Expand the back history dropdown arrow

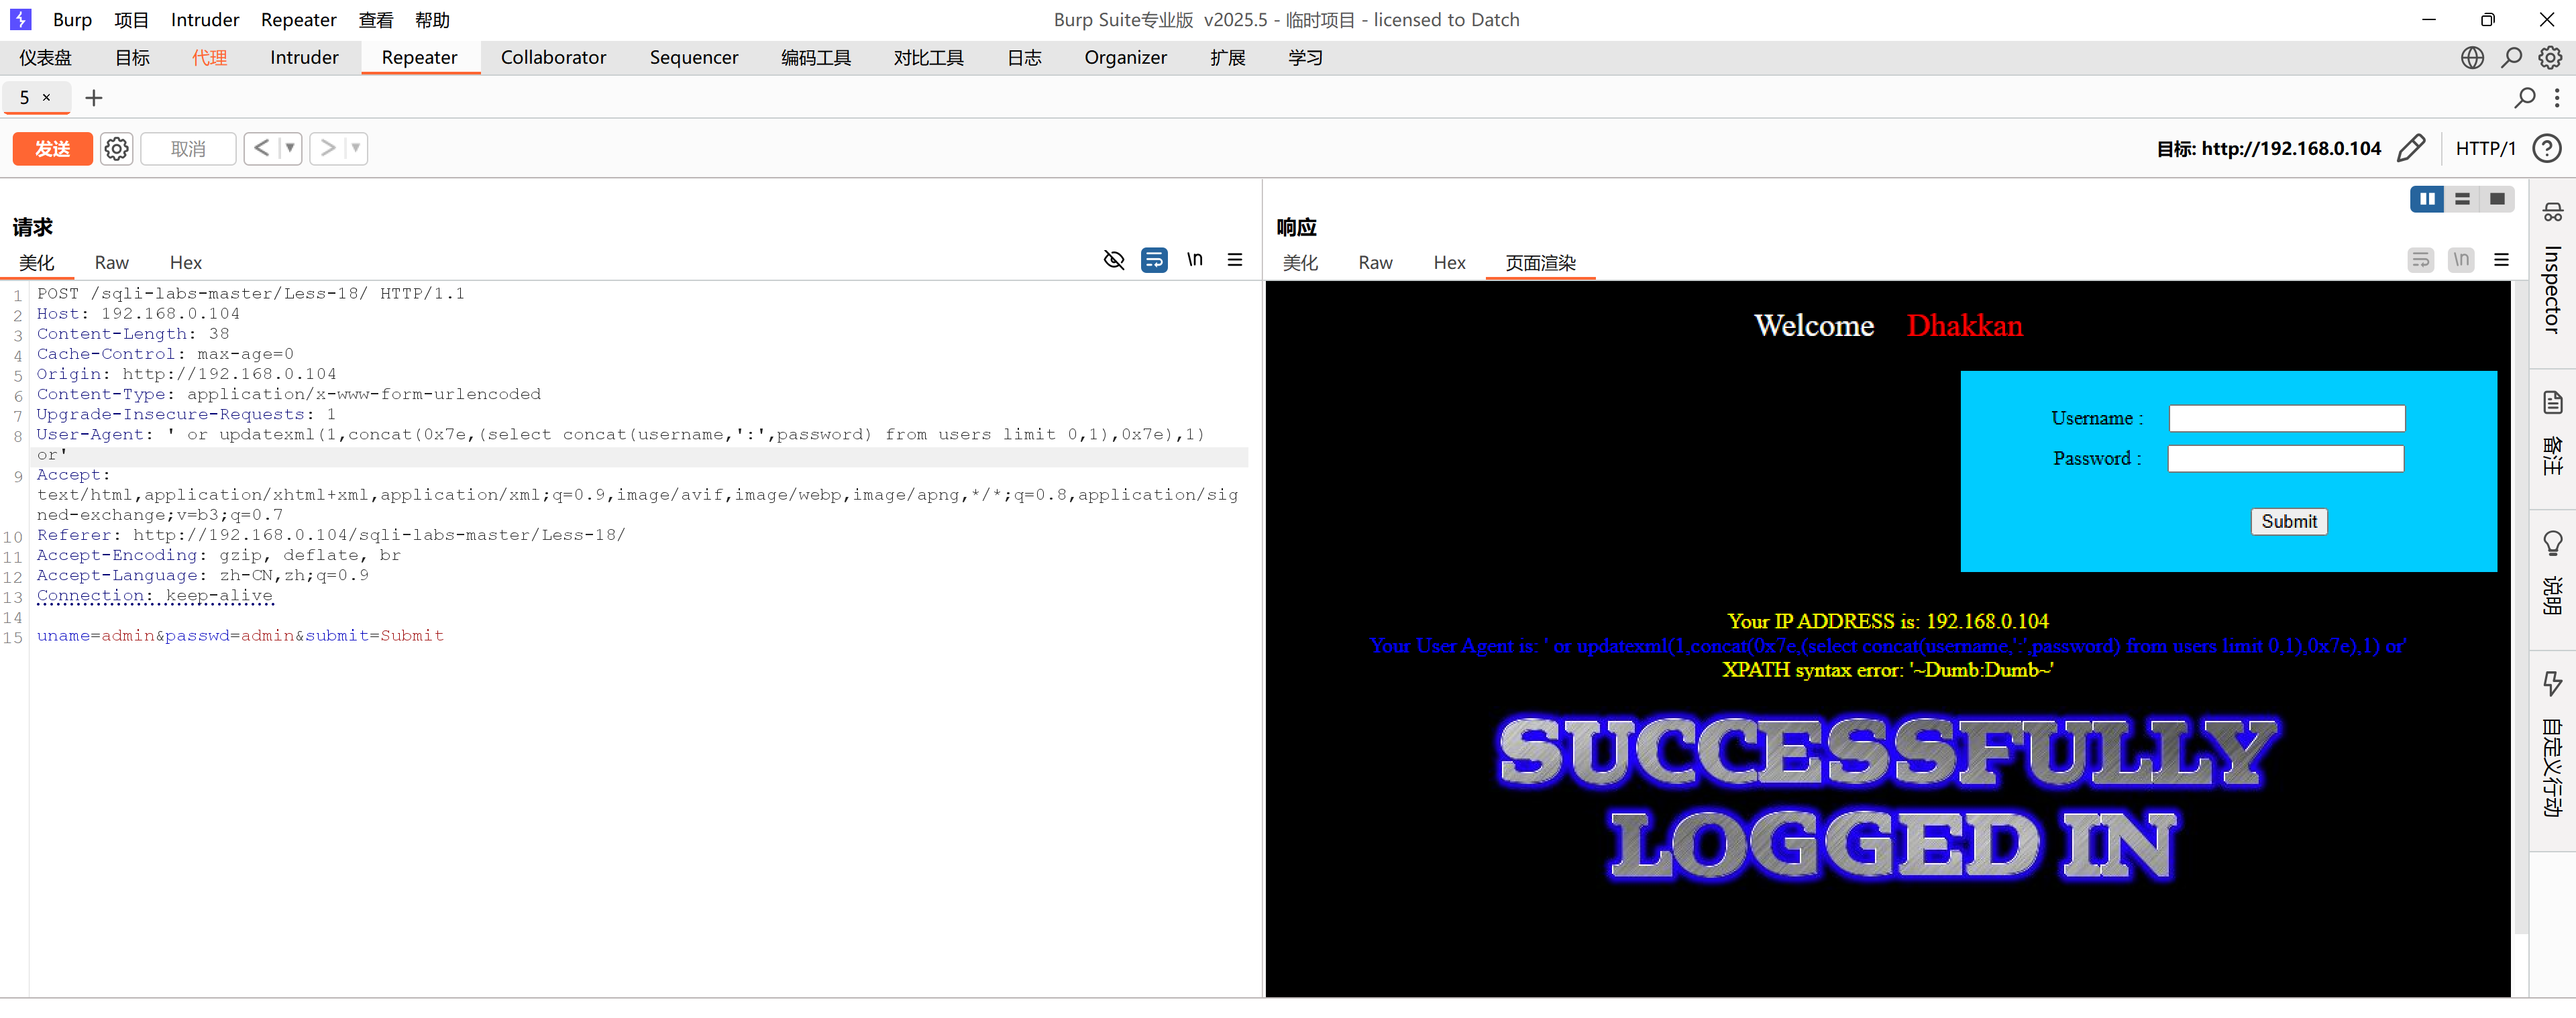pos(290,149)
